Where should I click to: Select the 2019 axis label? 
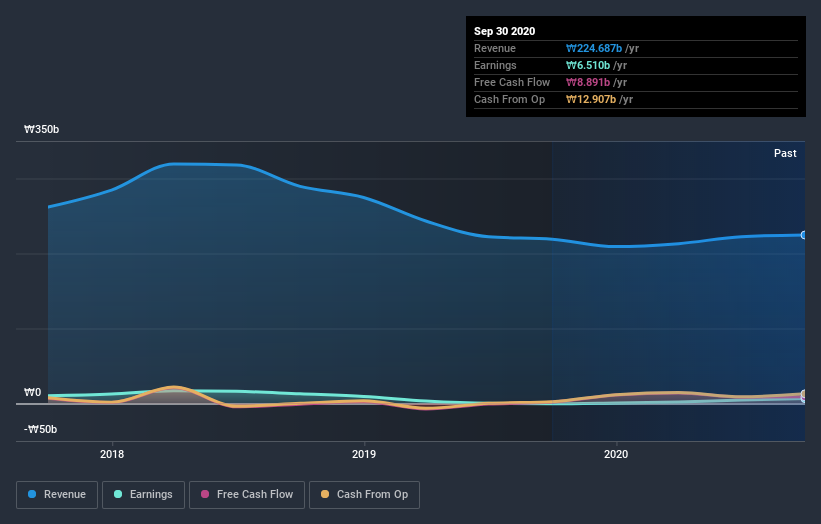coord(364,454)
